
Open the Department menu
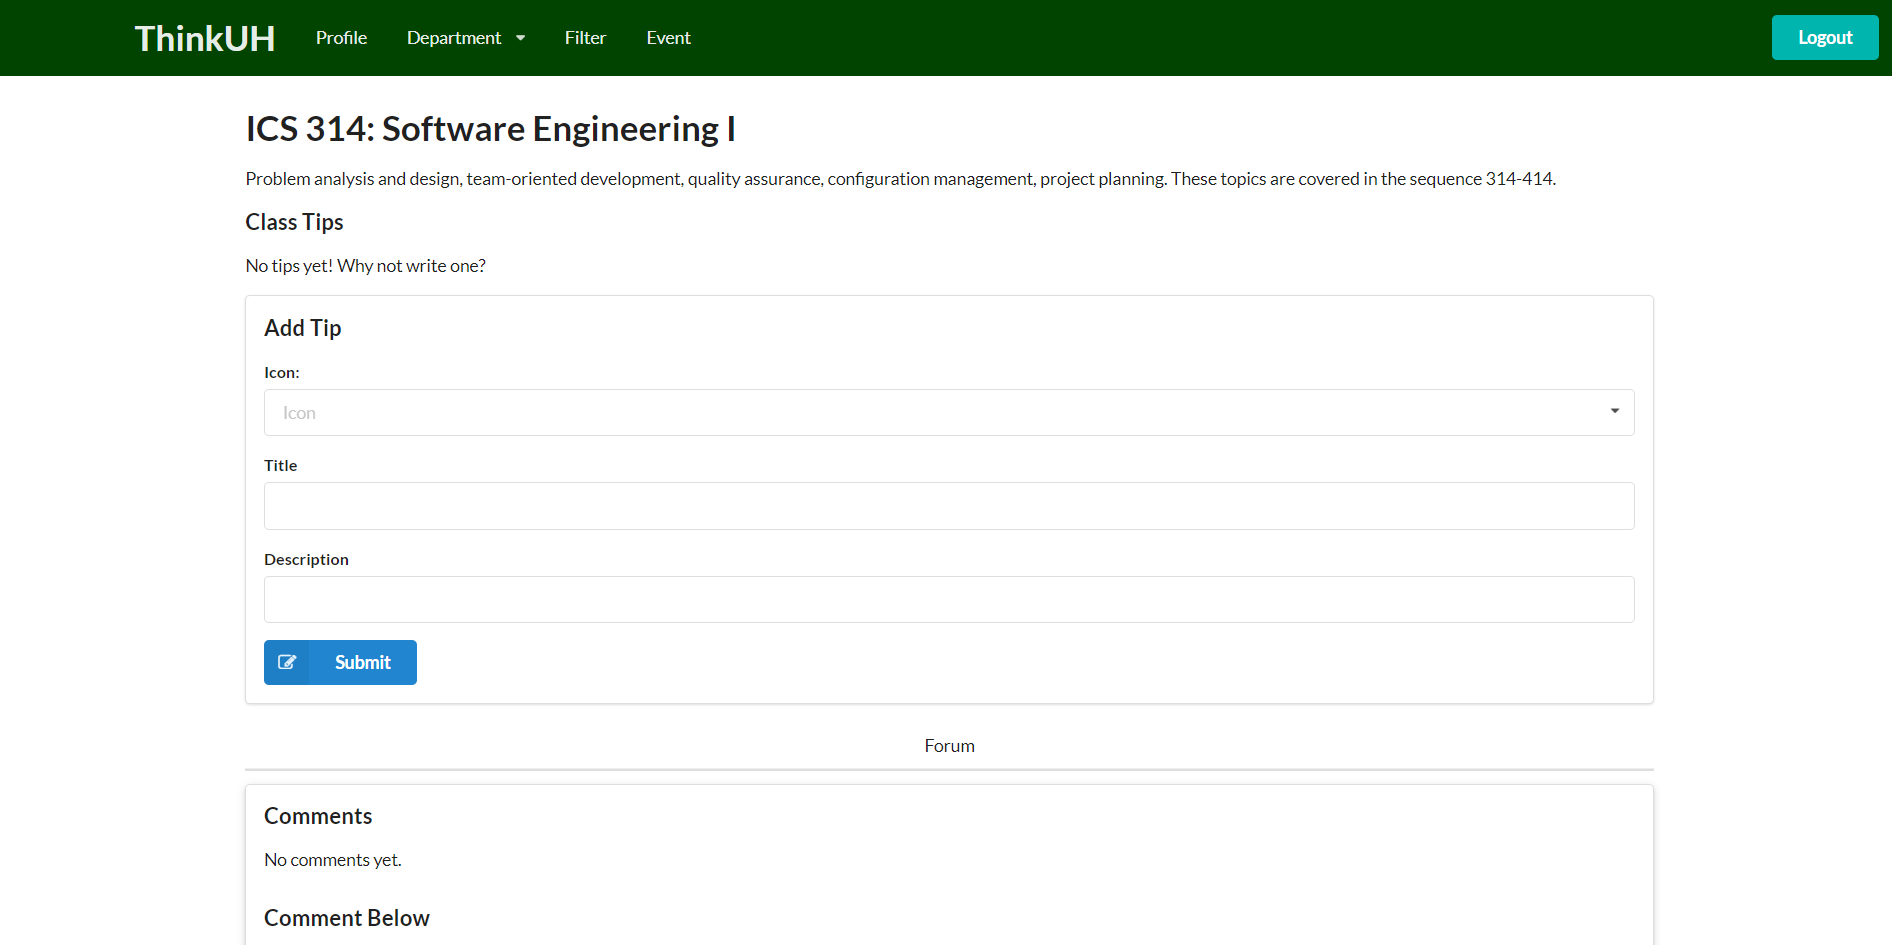point(454,38)
